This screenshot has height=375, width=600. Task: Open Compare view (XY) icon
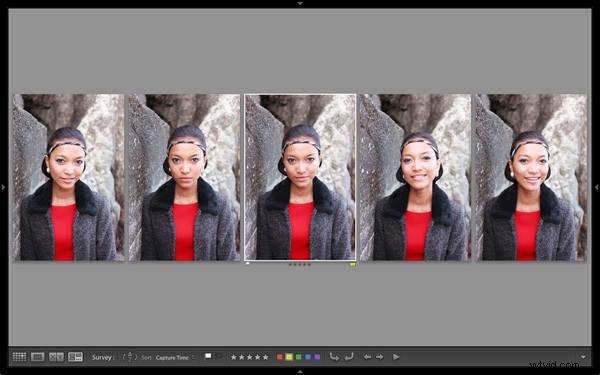[x=56, y=357]
